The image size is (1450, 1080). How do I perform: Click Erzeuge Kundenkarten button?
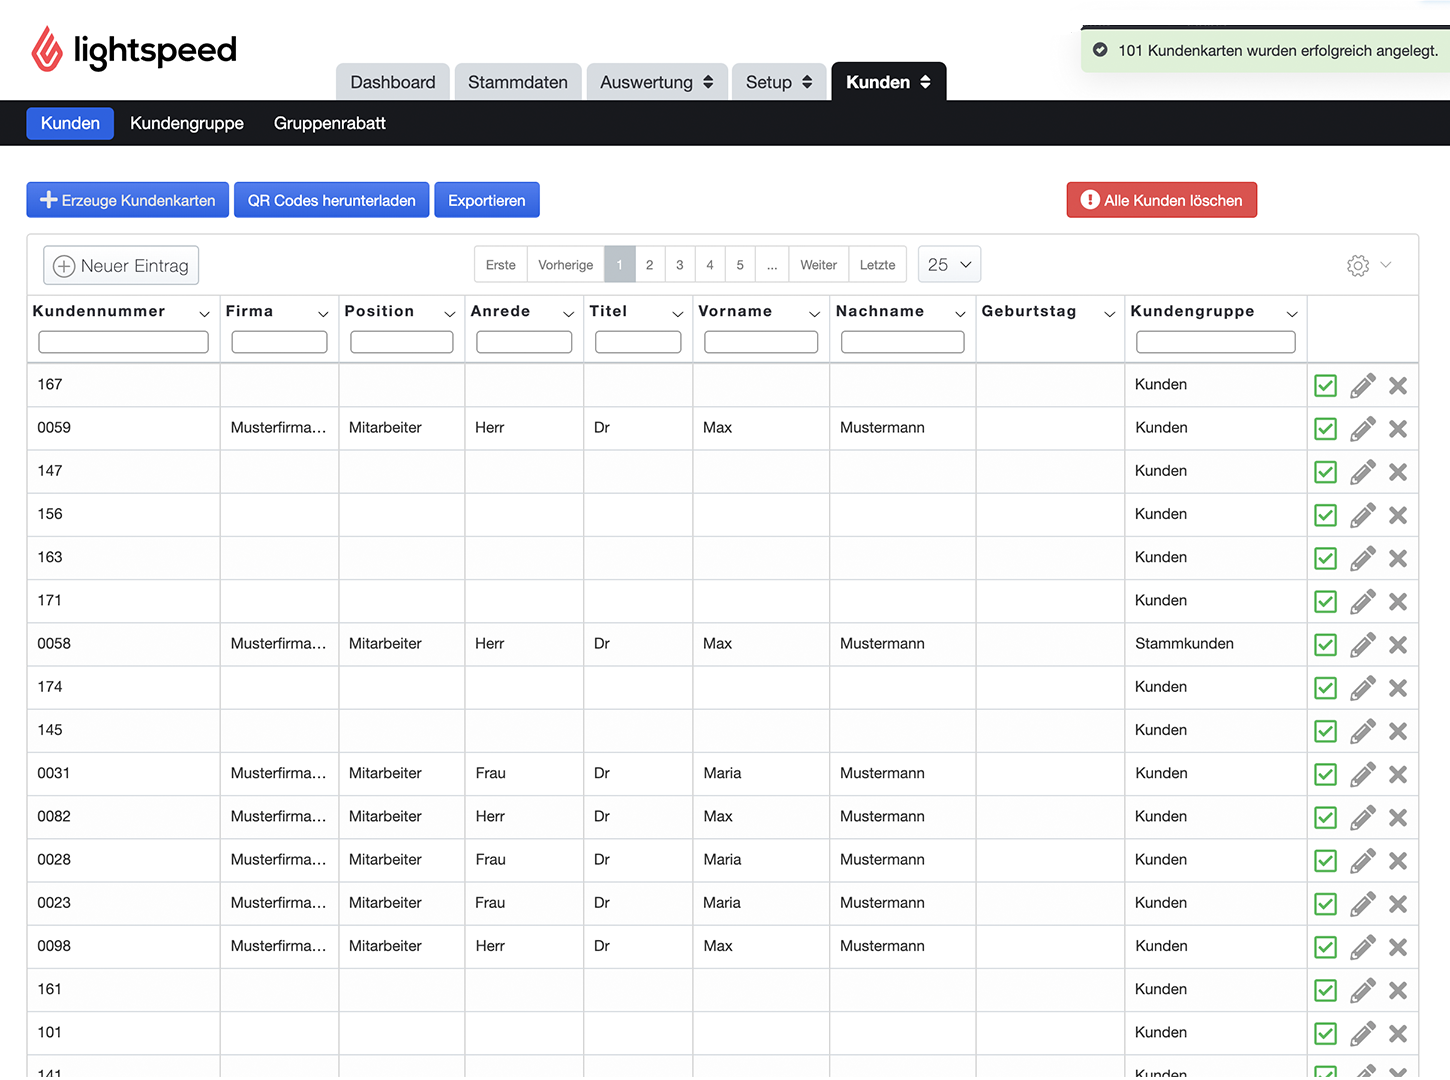click(128, 200)
